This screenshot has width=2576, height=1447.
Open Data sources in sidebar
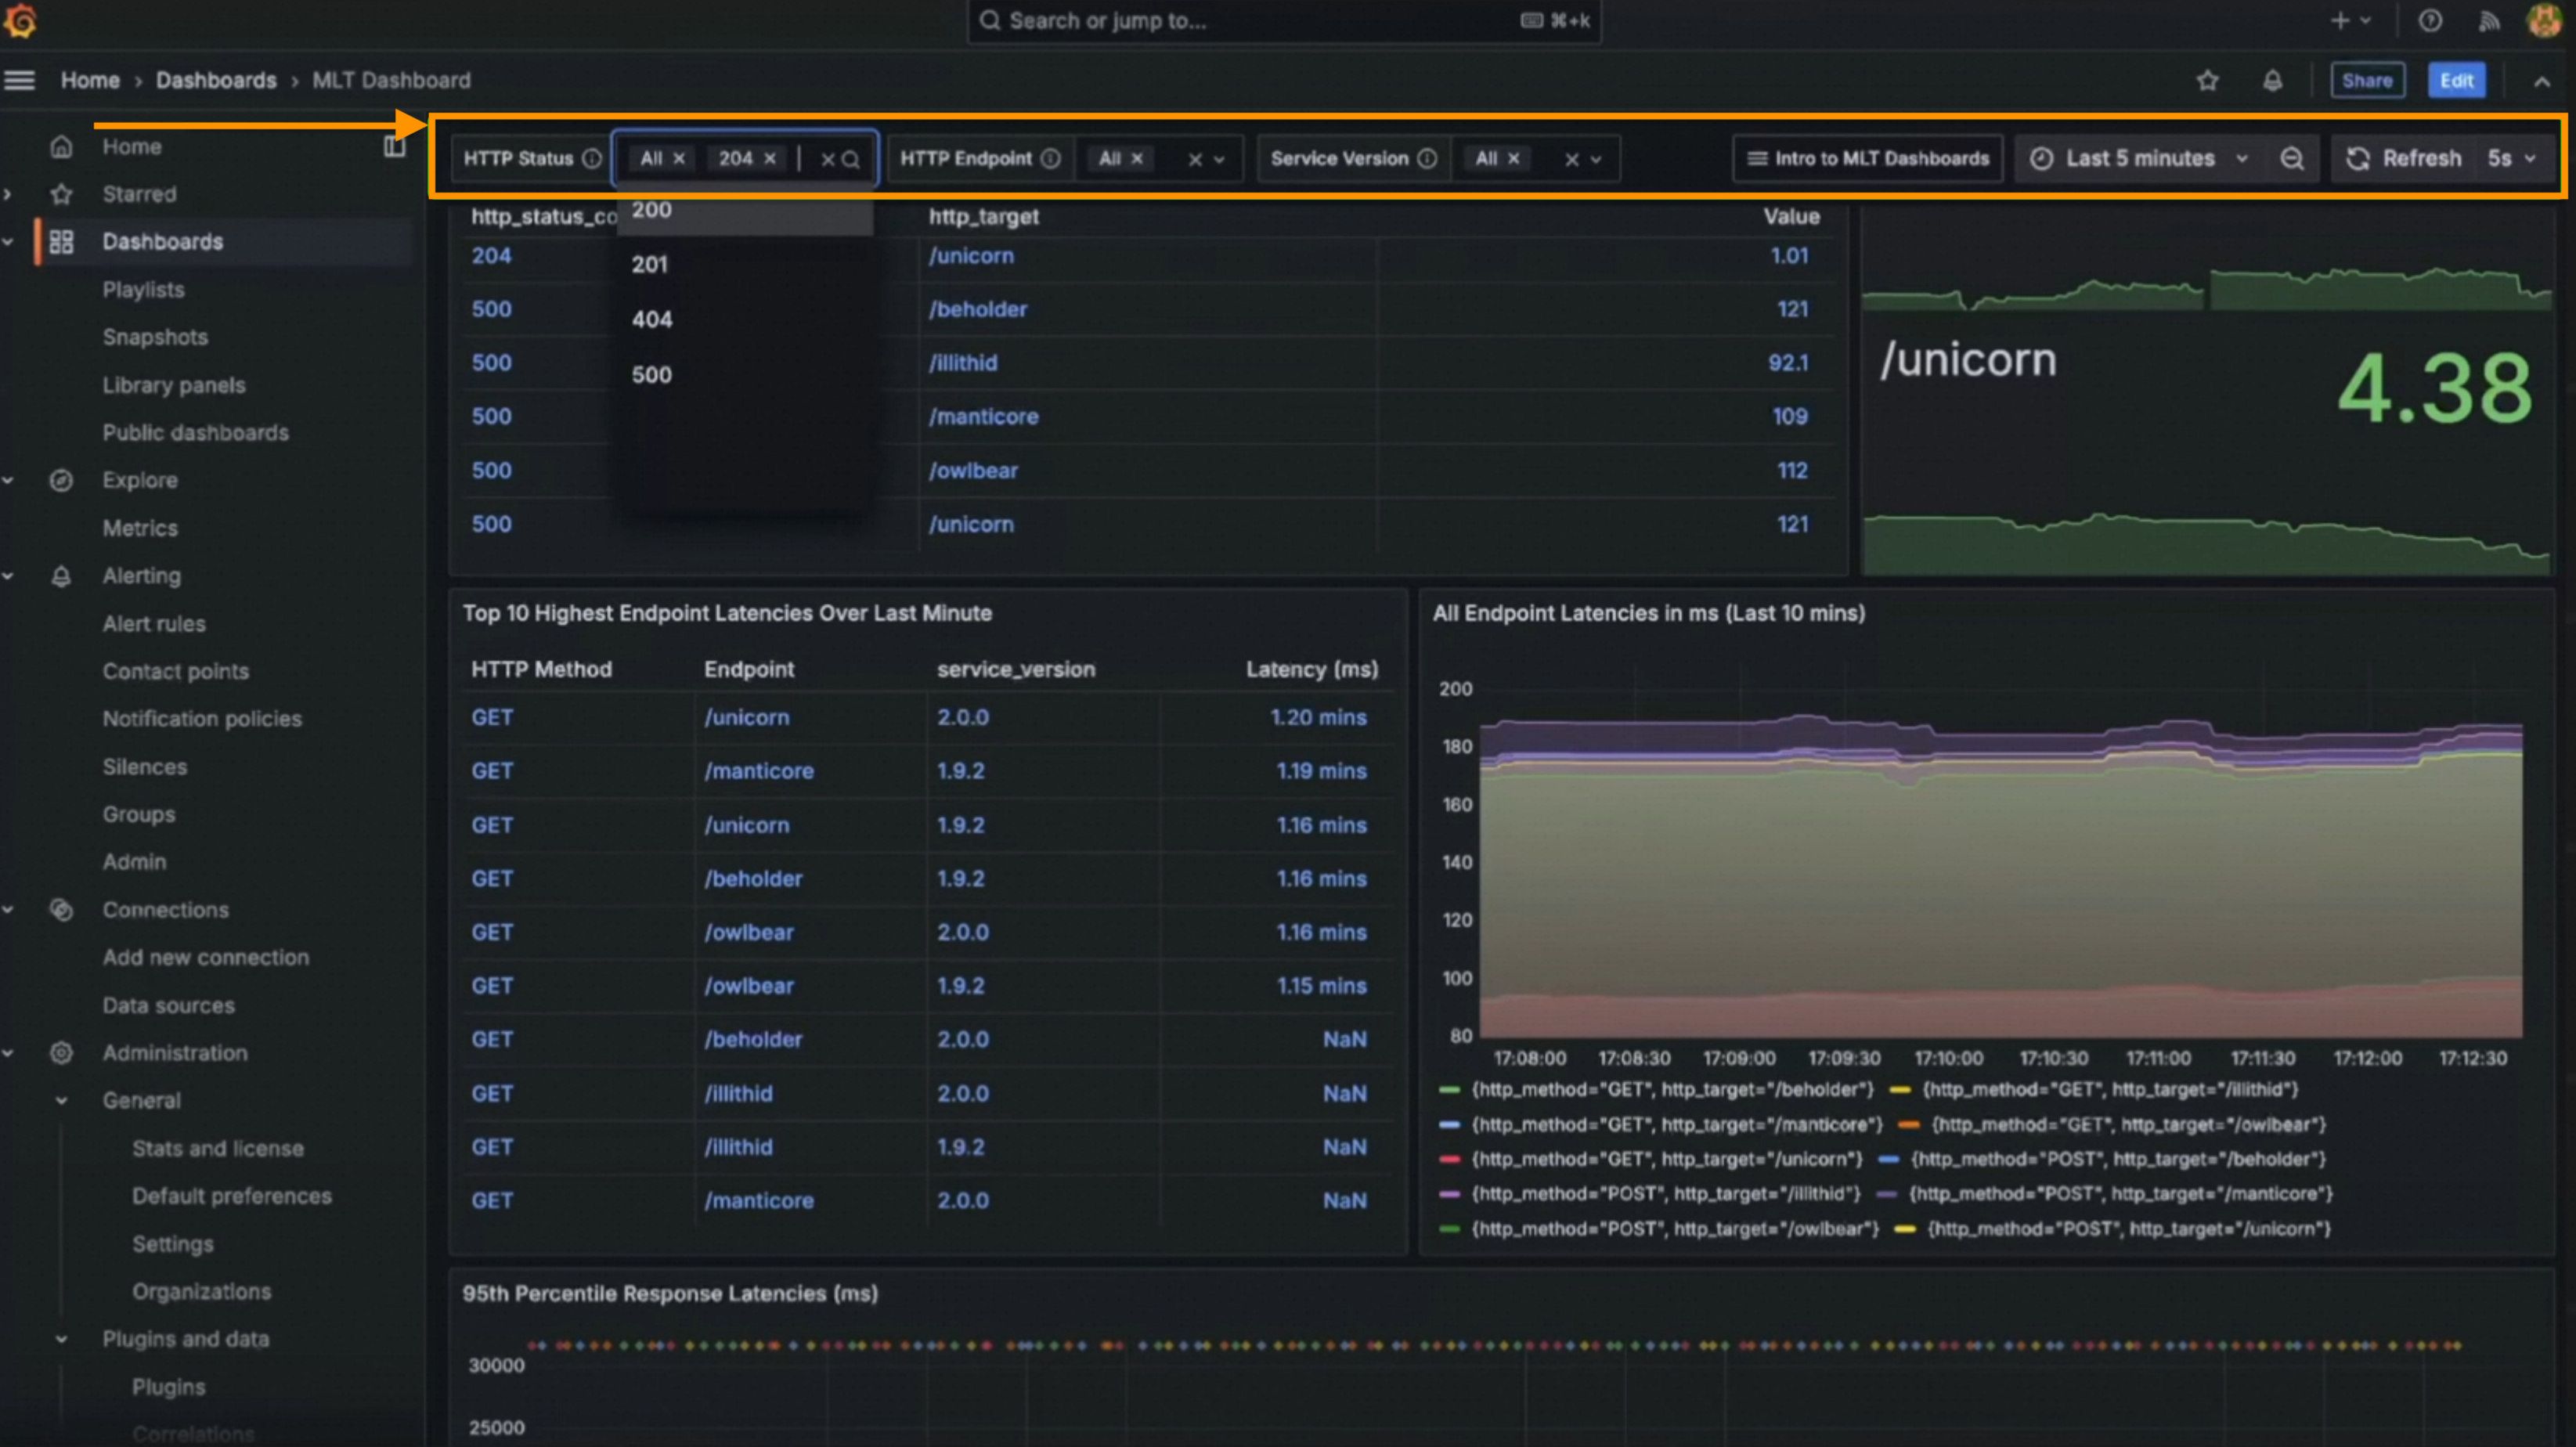pos(168,1005)
